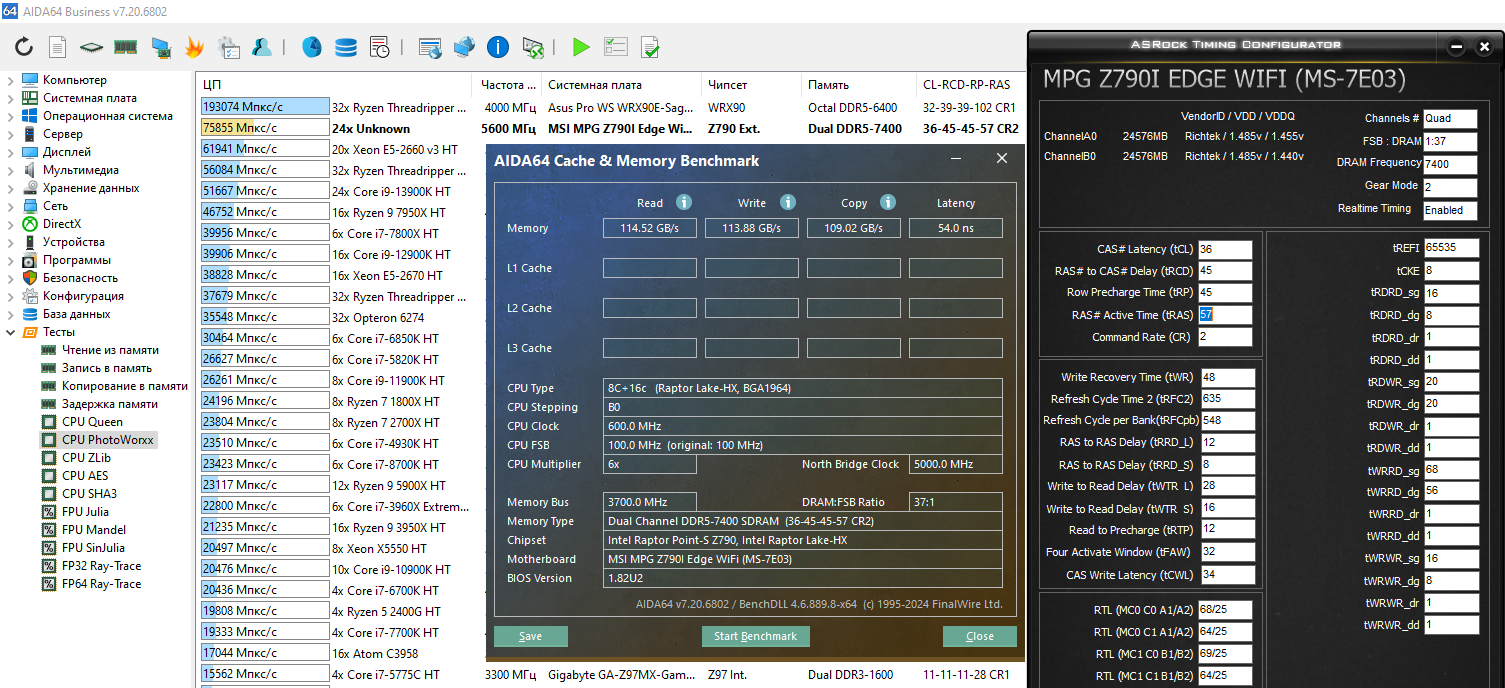The height and width of the screenshot is (688, 1505).
Task: Expand the Системная плата tree node
Action: (10, 98)
